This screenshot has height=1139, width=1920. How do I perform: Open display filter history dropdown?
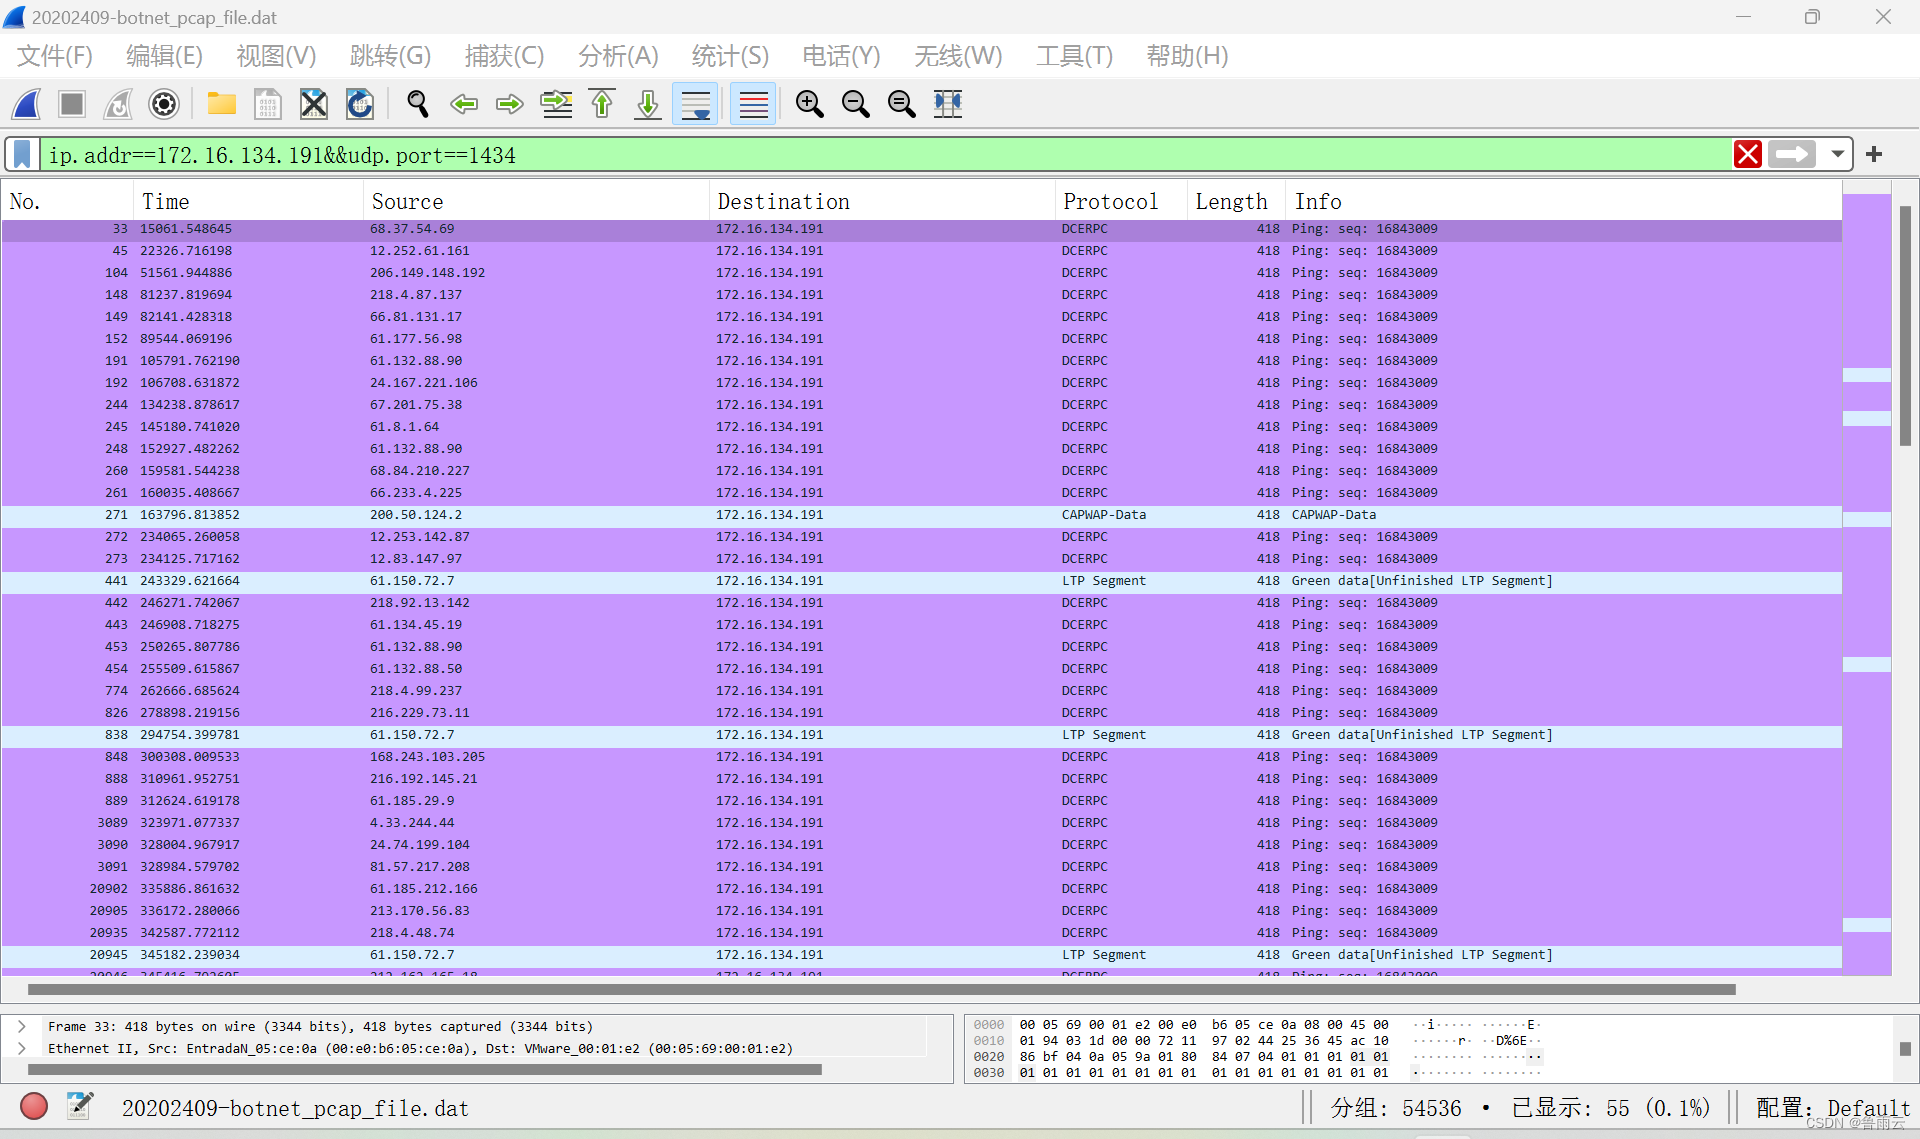(x=1837, y=154)
